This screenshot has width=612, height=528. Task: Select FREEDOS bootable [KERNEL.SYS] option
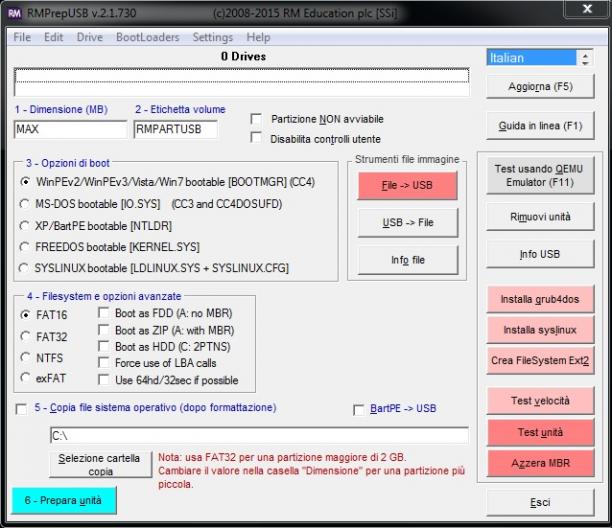pyautogui.click(x=24, y=247)
